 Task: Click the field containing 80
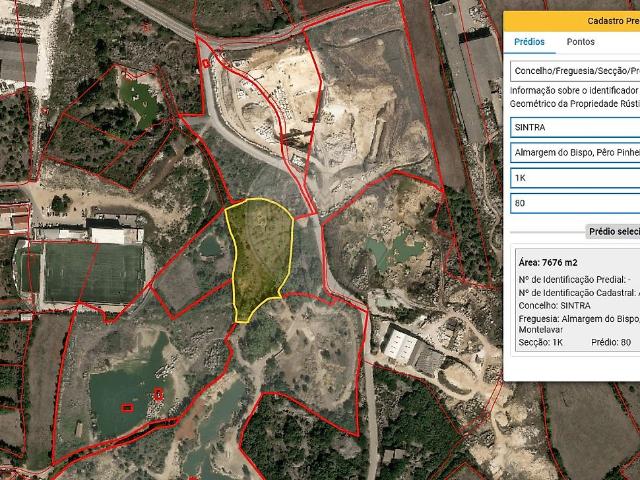[574, 204]
